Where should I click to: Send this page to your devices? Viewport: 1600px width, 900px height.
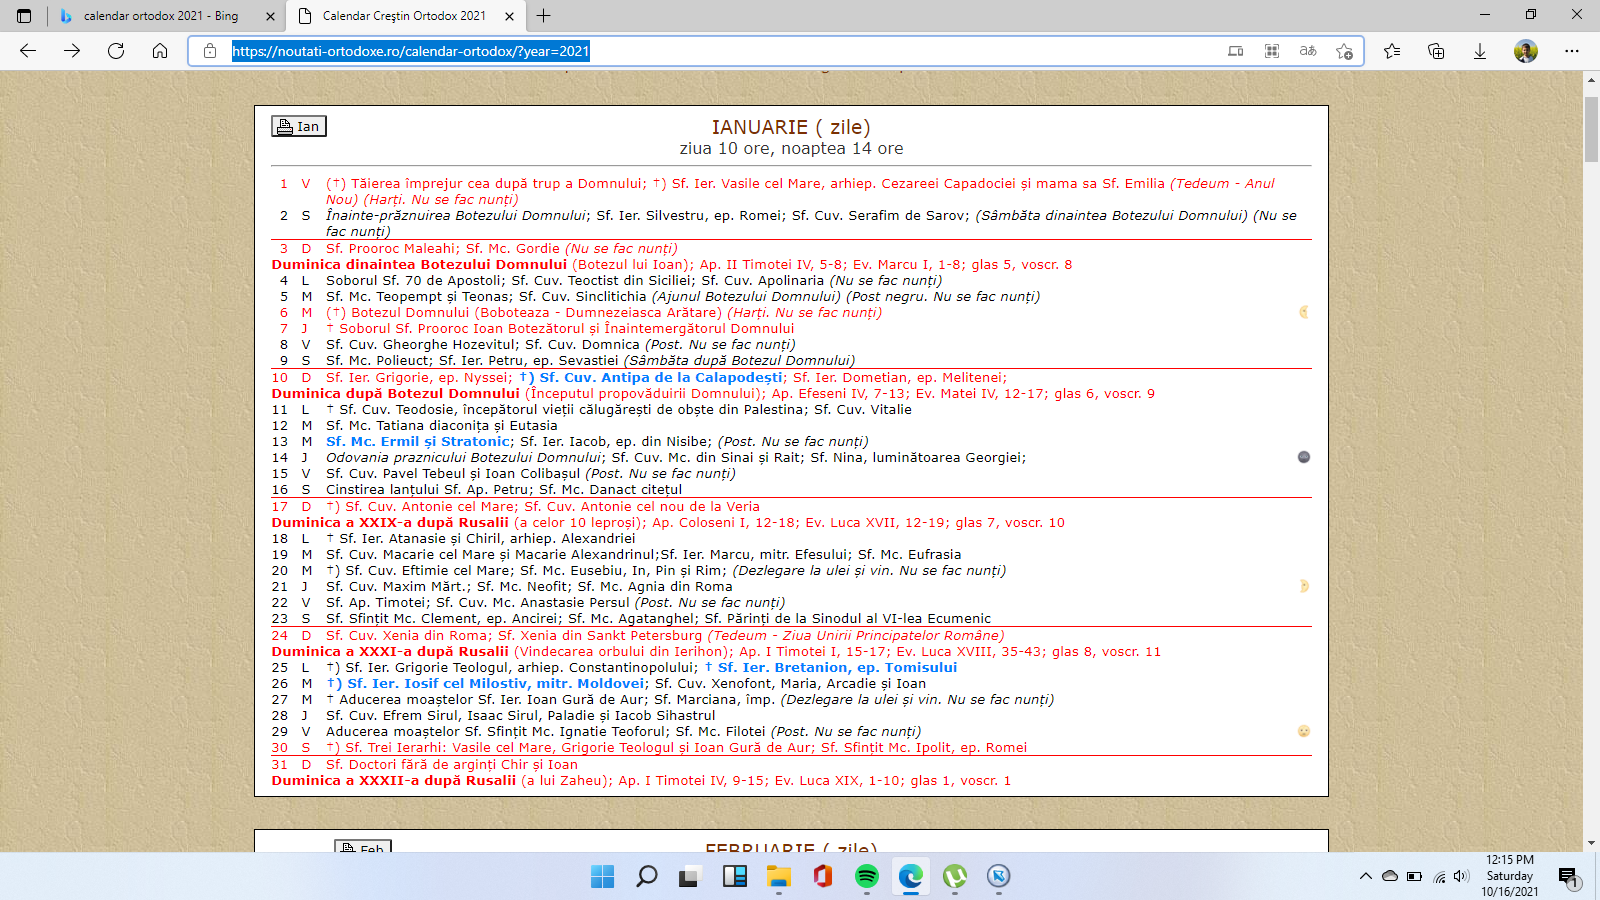point(1236,51)
